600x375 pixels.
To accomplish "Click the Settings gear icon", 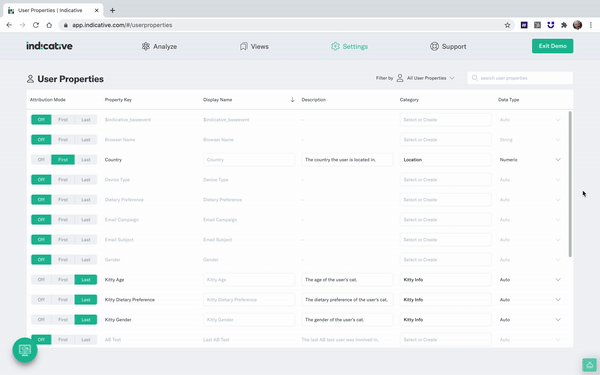I will (x=335, y=46).
